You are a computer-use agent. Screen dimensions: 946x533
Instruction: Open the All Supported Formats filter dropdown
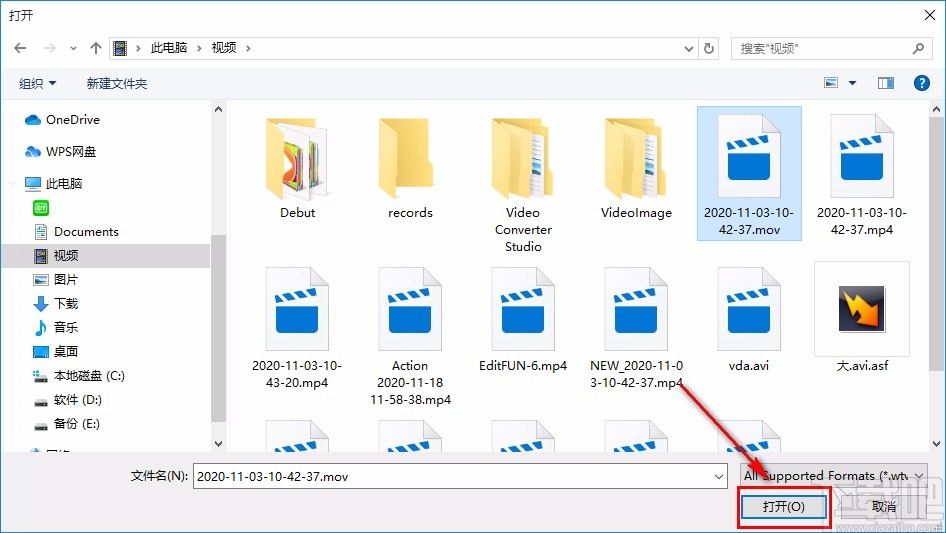pyautogui.click(x=834, y=476)
